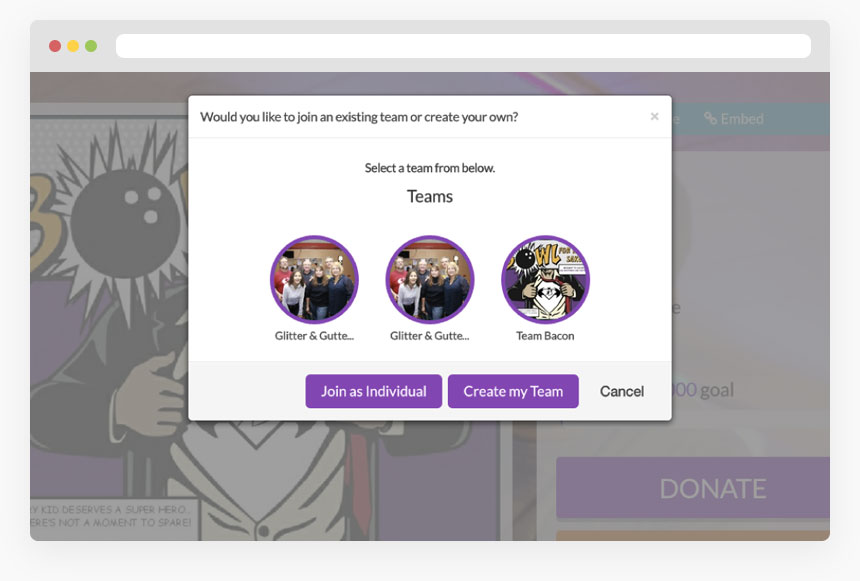
Task: Click the goal amount text in background
Action: coord(703,390)
